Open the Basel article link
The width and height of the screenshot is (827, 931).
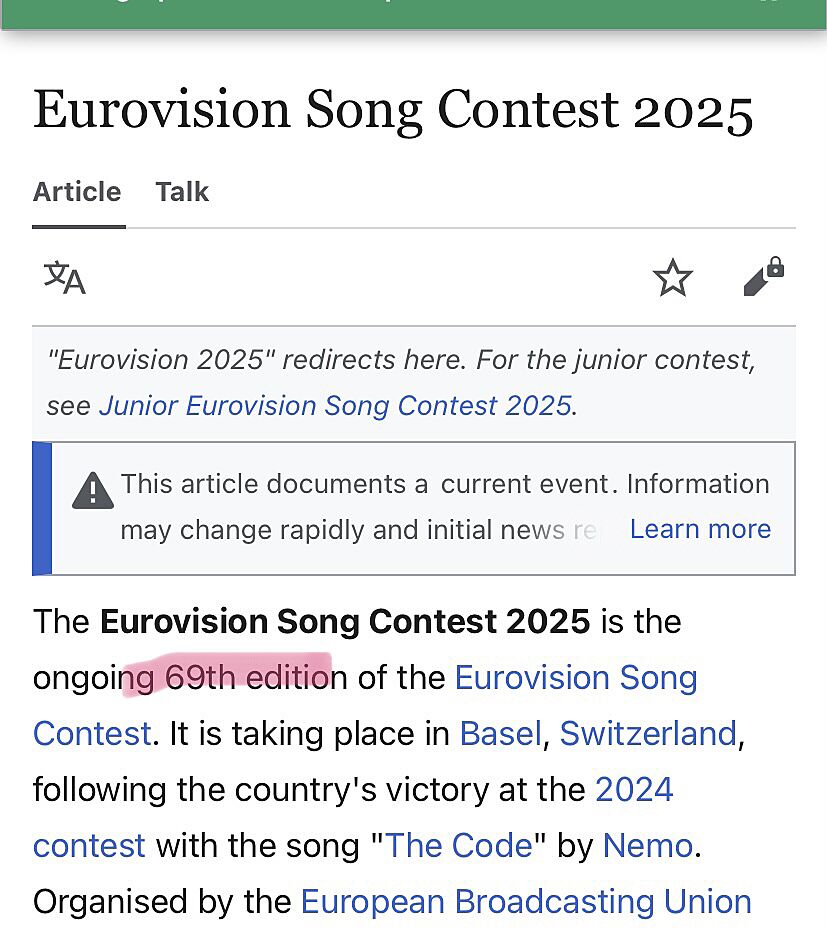[500, 734]
